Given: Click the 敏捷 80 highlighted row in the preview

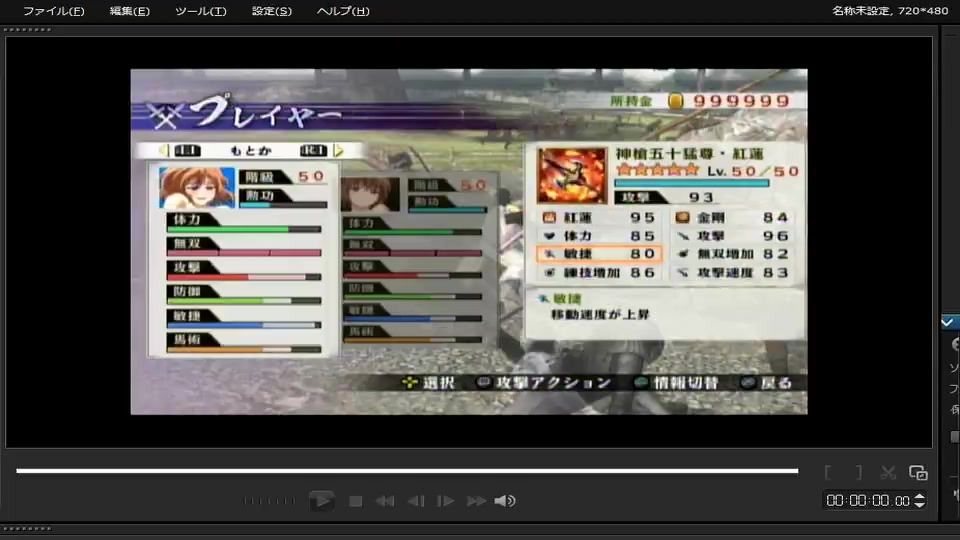Looking at the screenshot, I should click(599, 253).
